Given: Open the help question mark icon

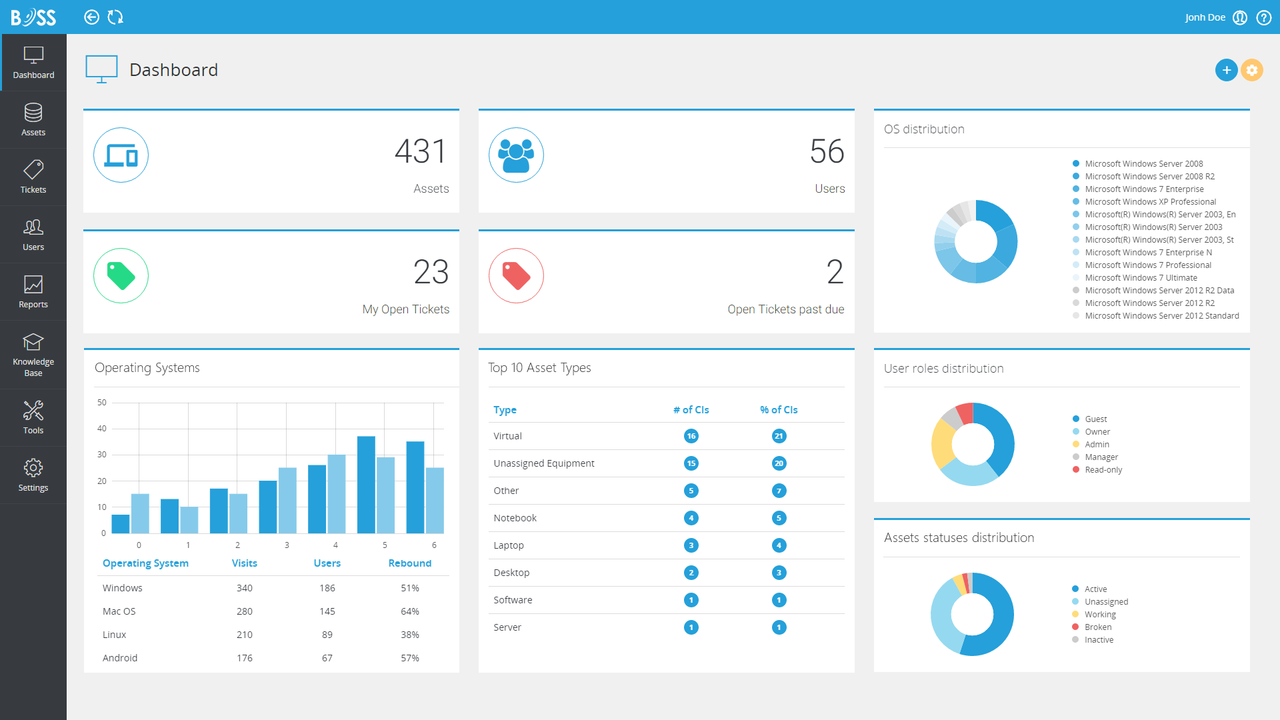Looking at the screenshot, I should [1263, 17].
